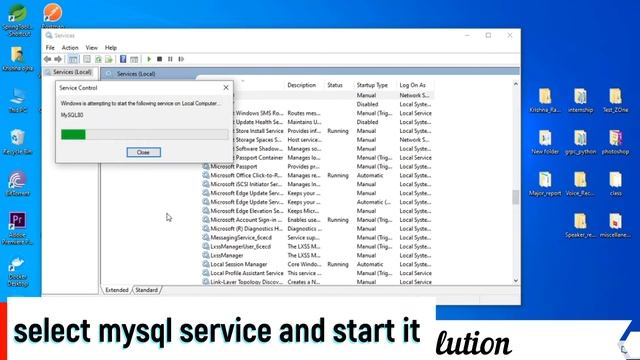Select Link-Layer Topology Discovery row
Screen dimensions: 640x360
317,282
